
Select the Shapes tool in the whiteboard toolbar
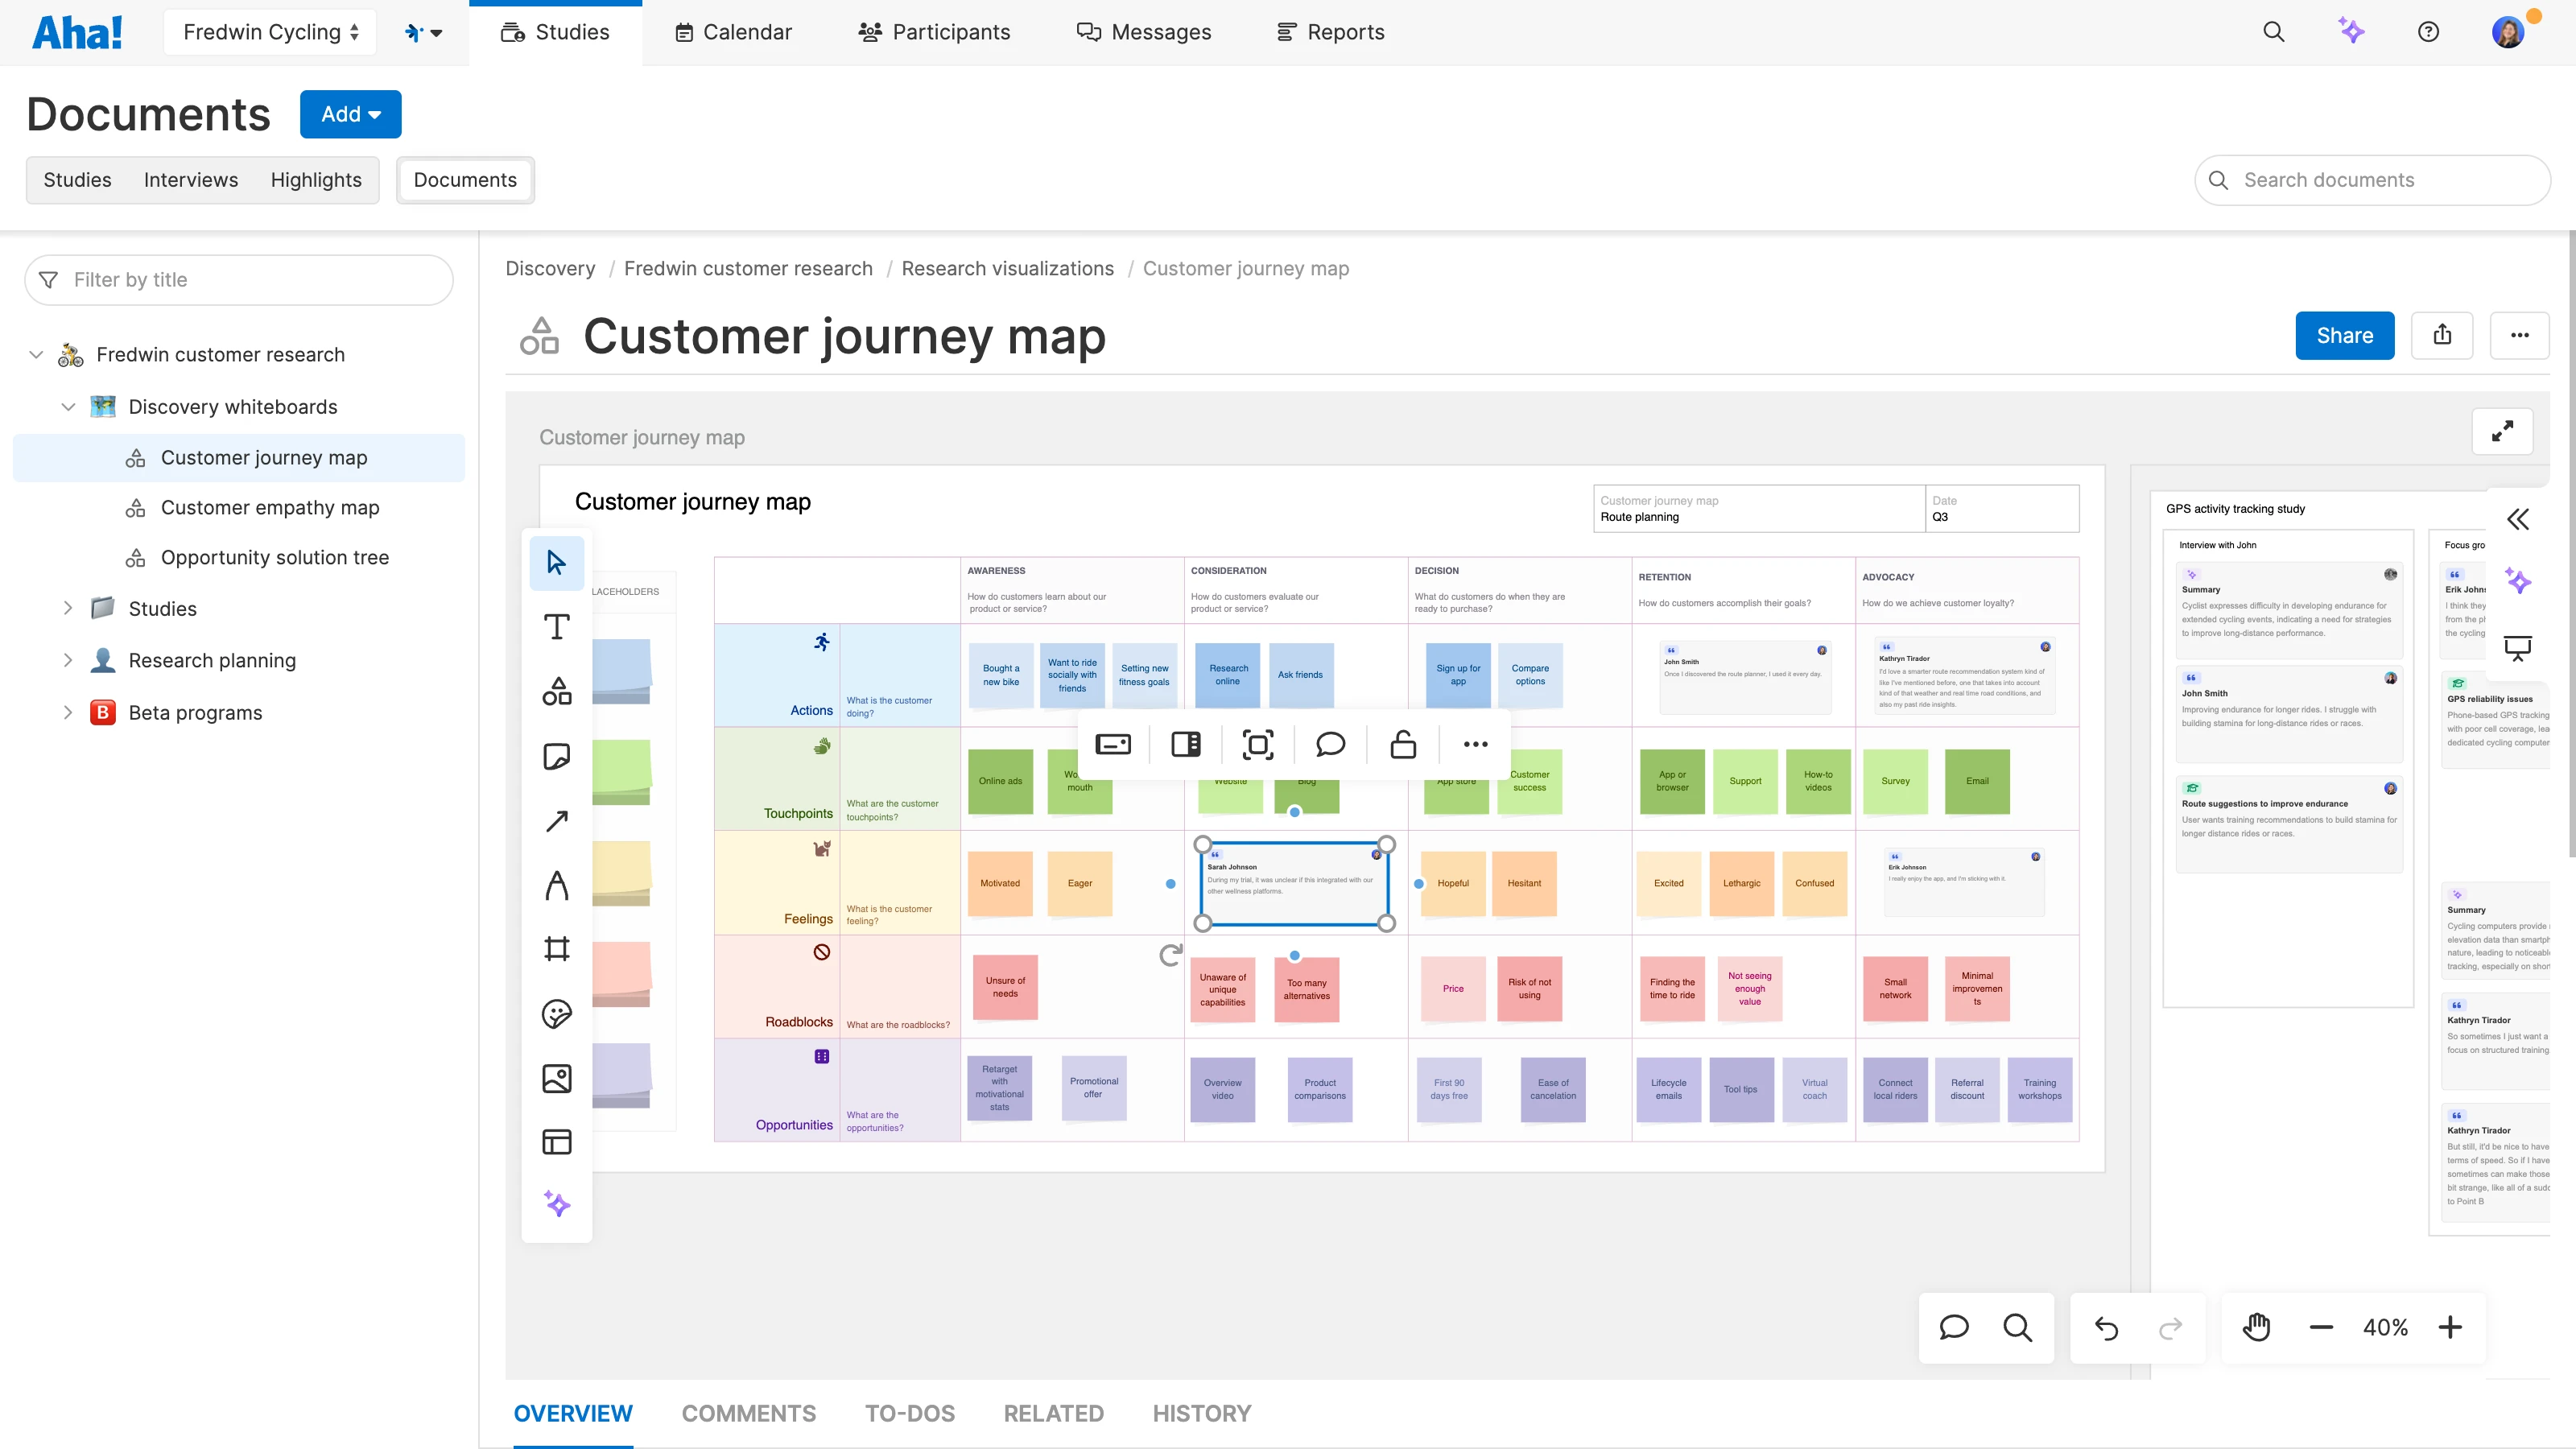pos(556,691)
